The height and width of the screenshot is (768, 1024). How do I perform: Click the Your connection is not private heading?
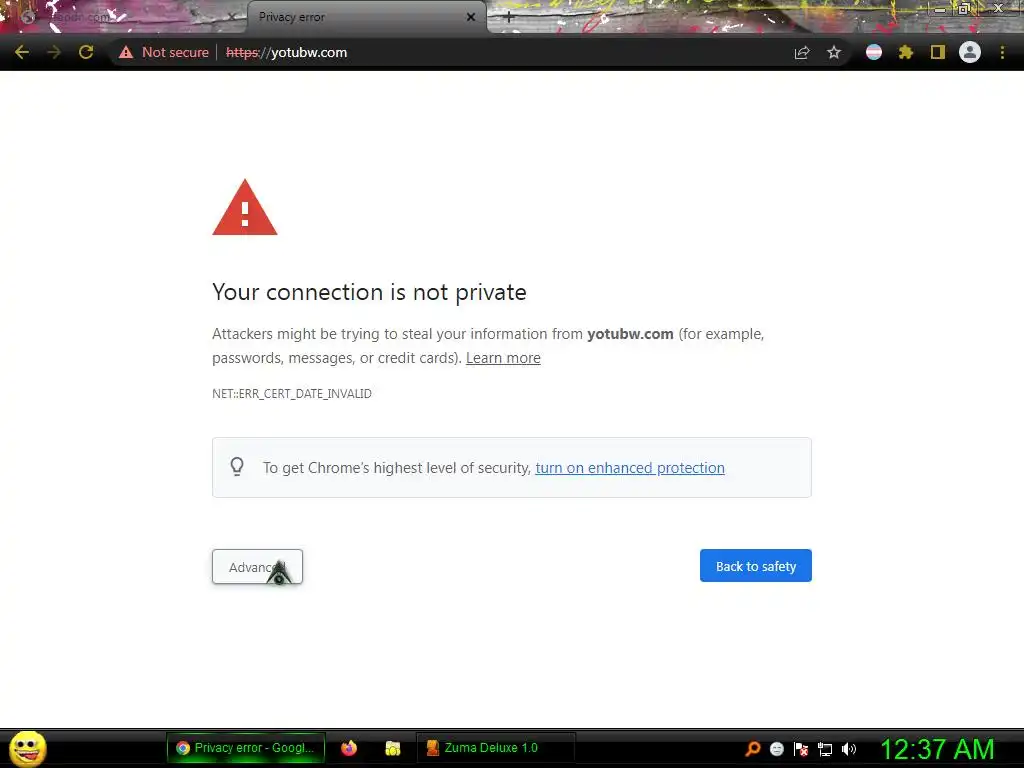coord(369,292)
